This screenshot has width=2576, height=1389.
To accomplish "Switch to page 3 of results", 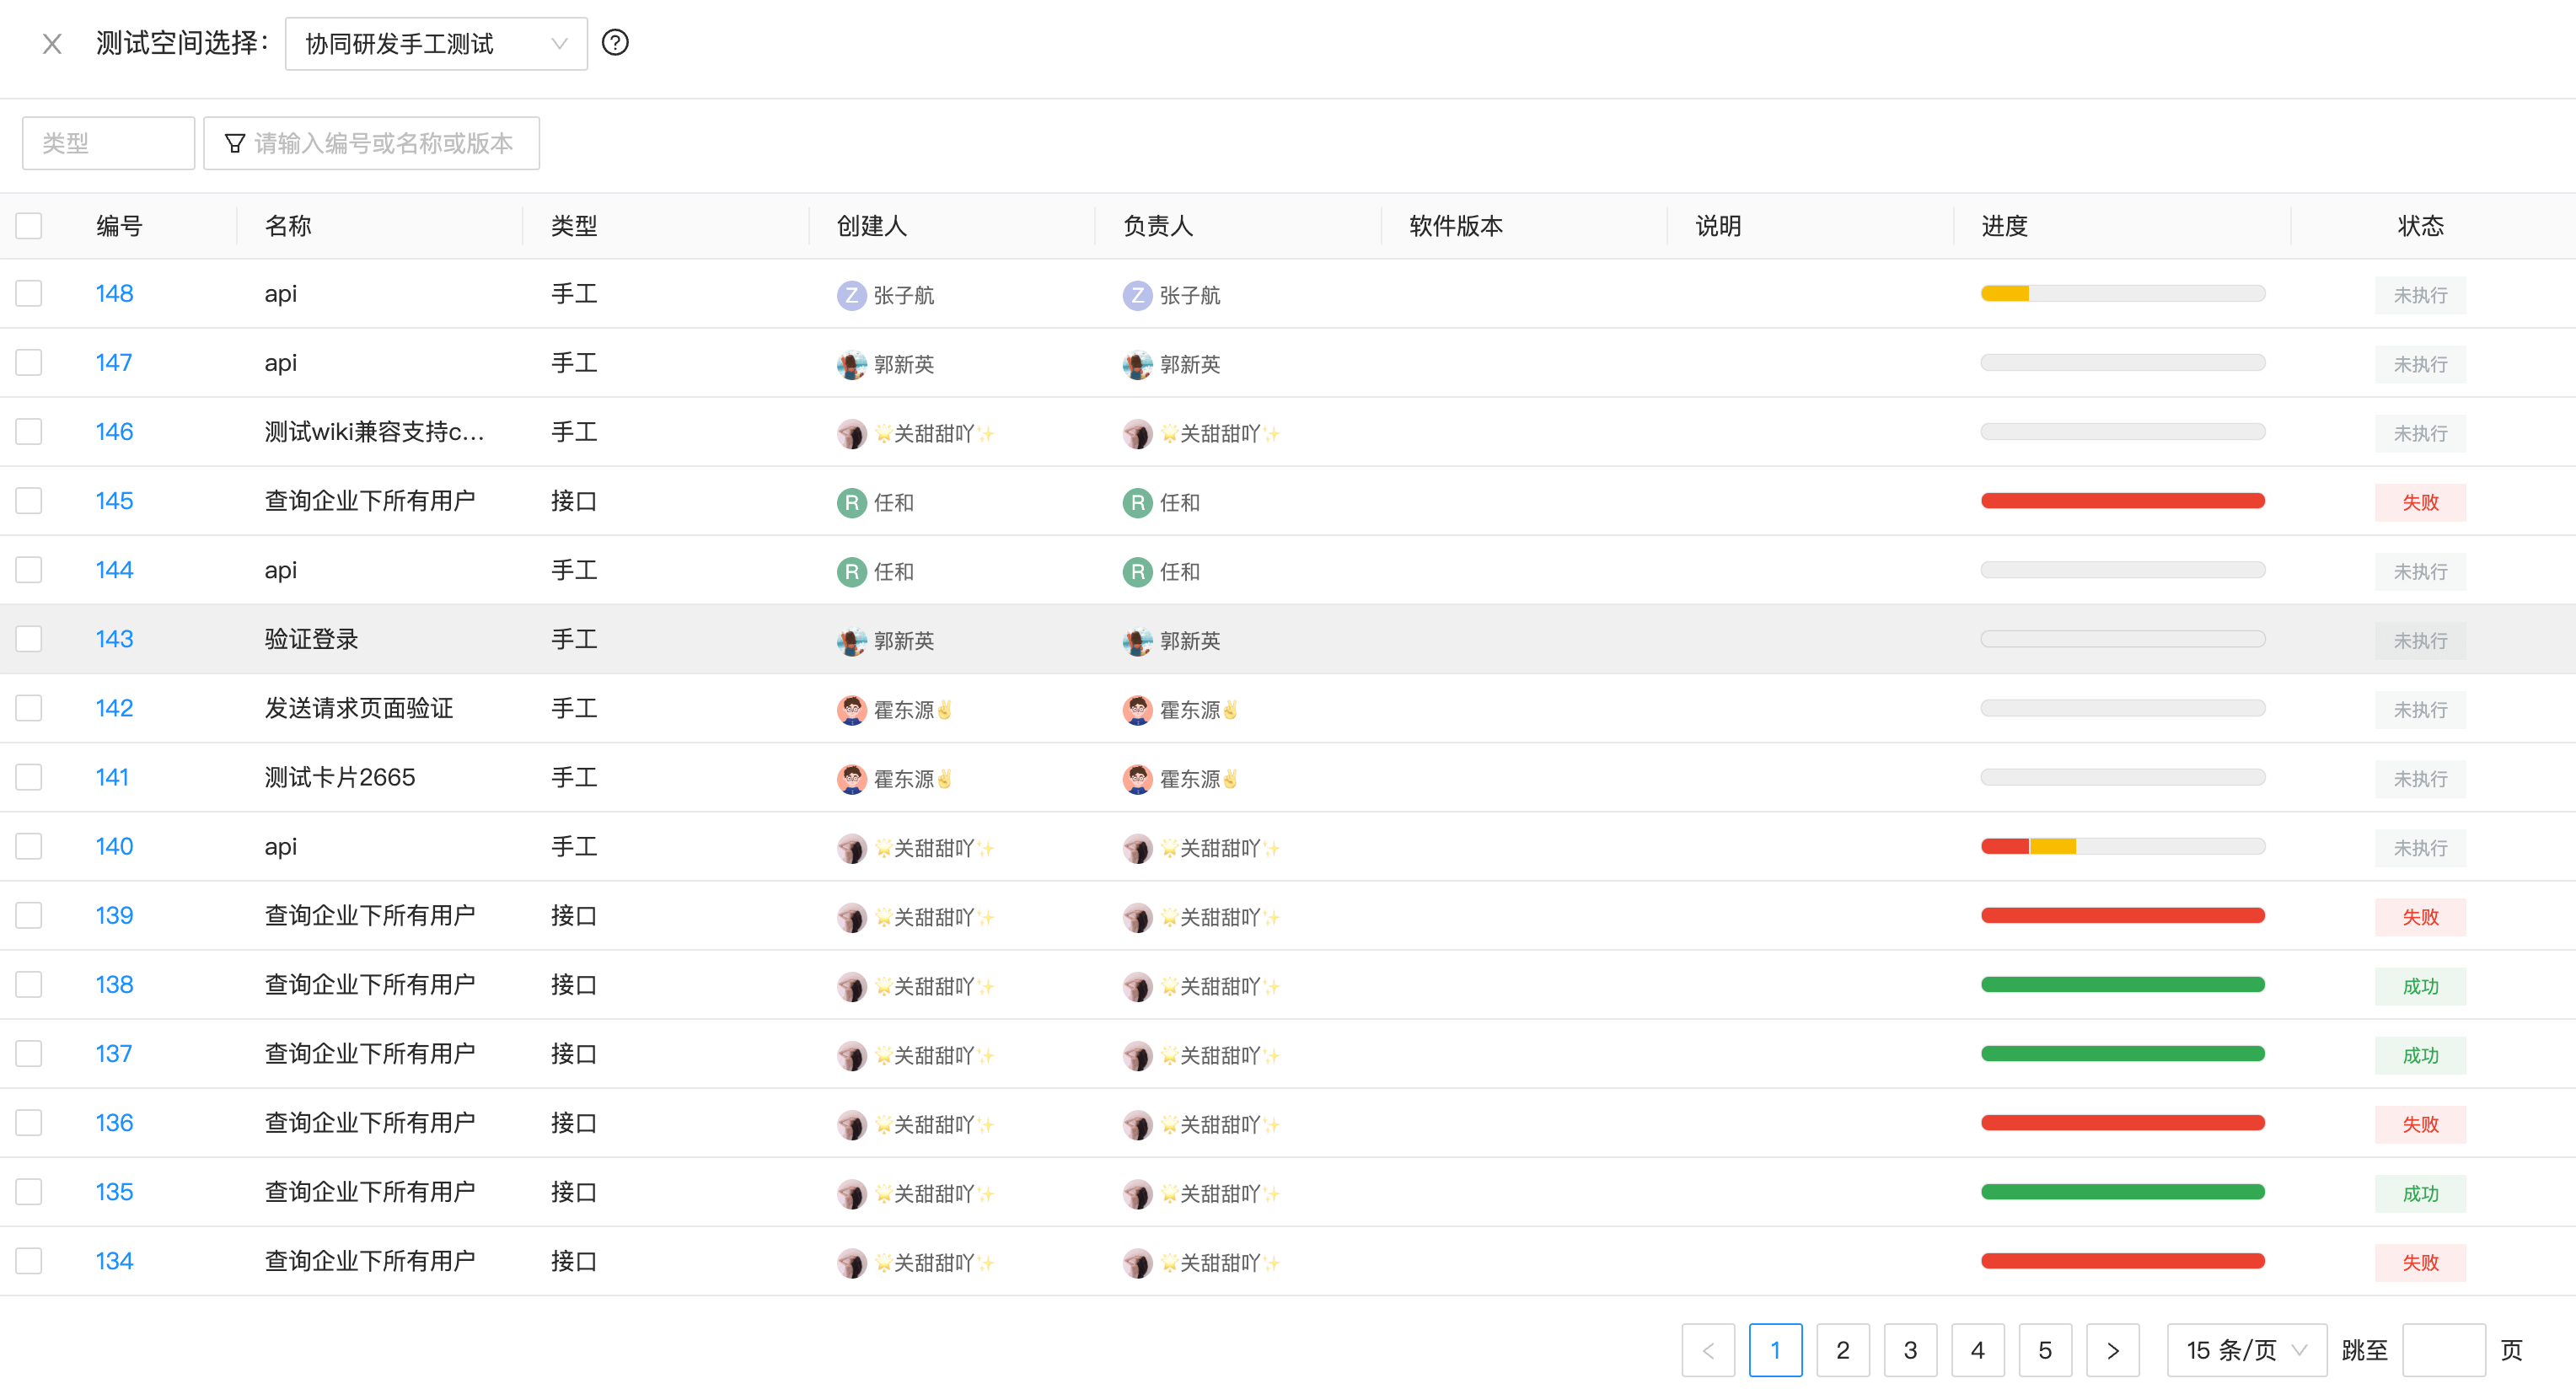I will [1910, 1349].
